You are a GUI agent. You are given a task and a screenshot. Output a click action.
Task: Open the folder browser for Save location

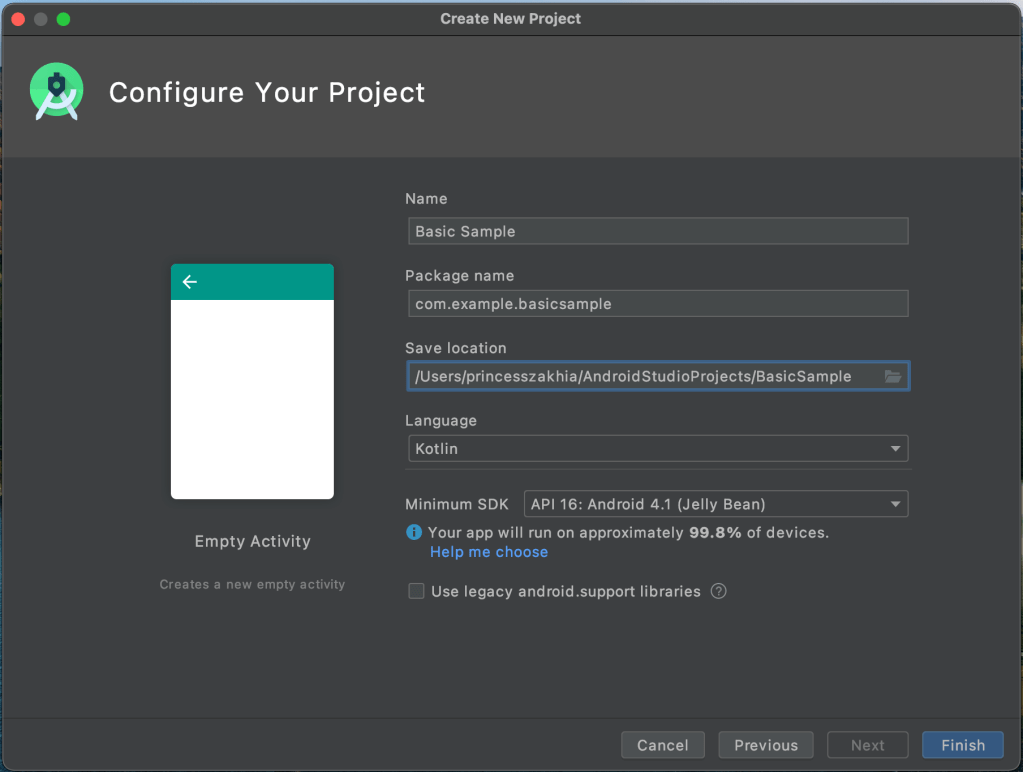coord(893,376)
